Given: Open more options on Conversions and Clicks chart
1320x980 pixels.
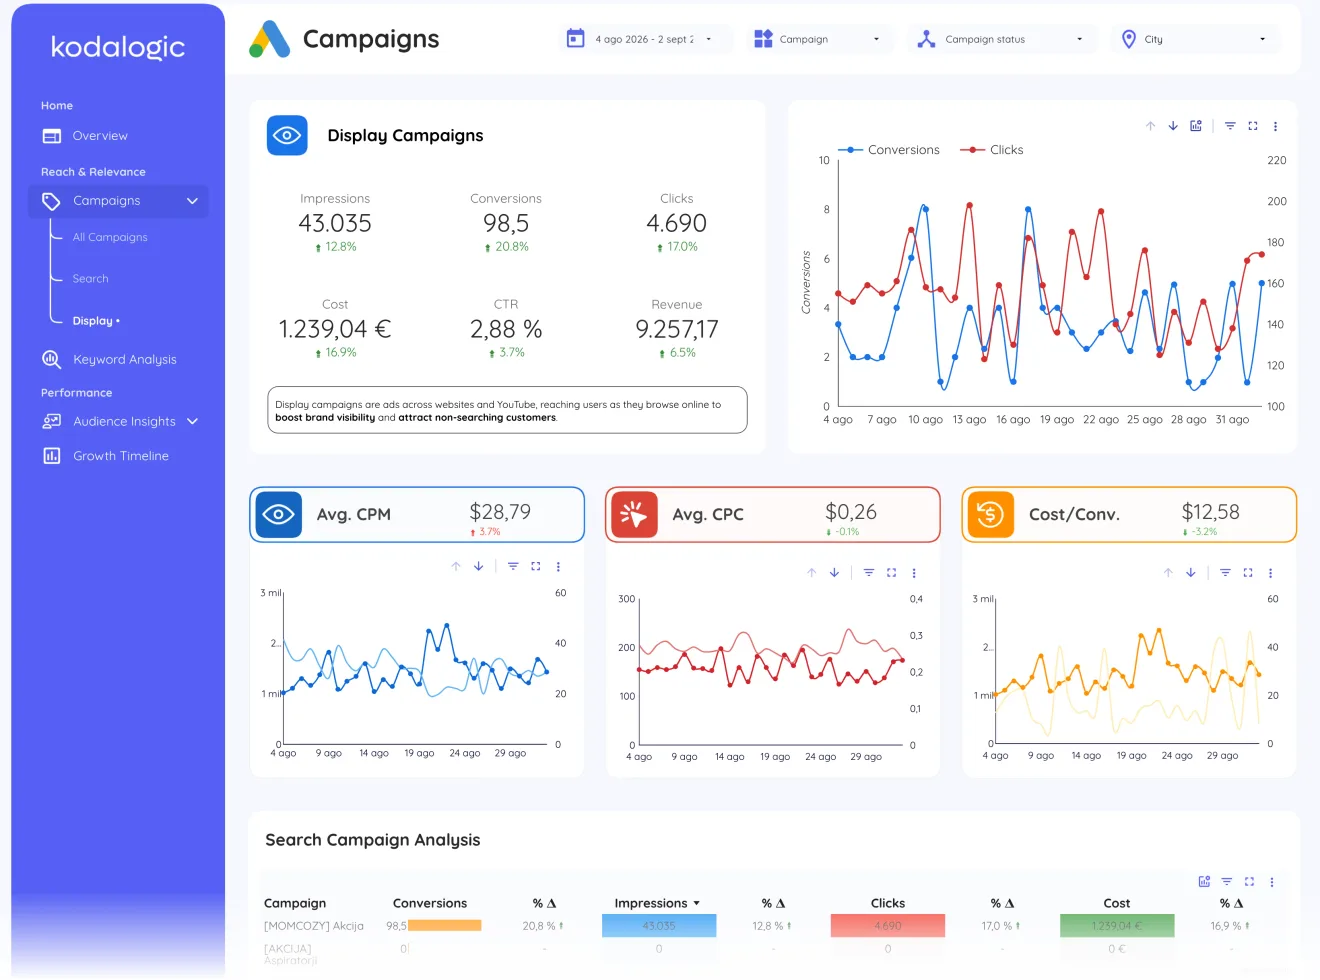Looking at the screenshot, I should coord(1275,126).
